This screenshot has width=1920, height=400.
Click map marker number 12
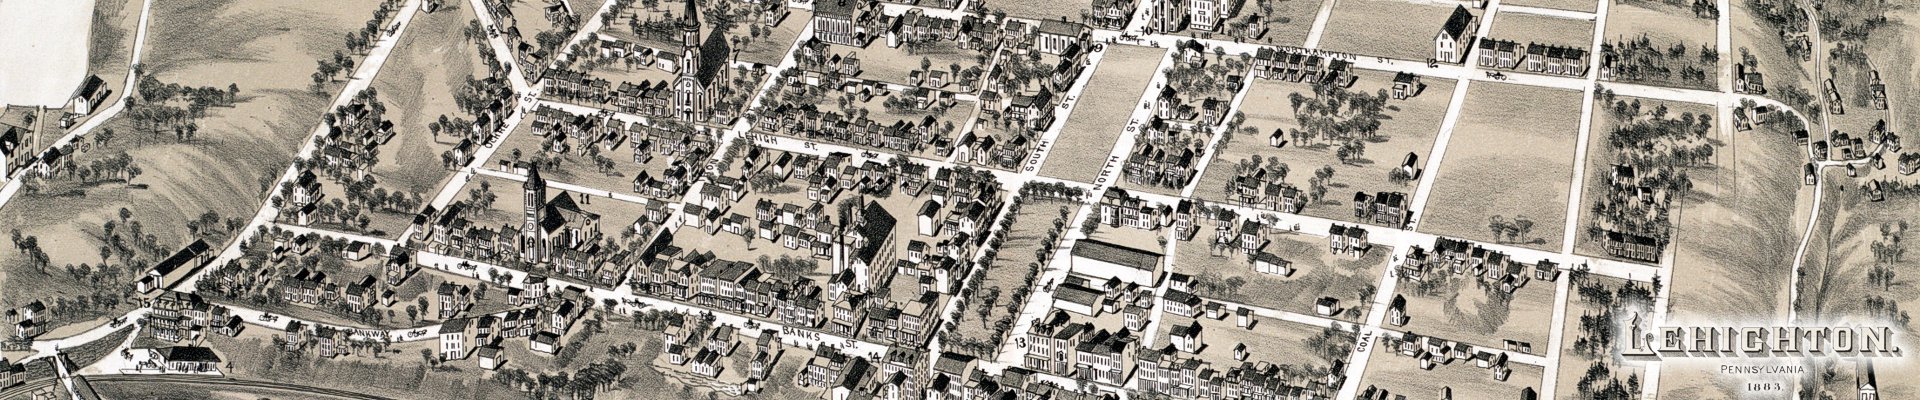coord(1432,64)
